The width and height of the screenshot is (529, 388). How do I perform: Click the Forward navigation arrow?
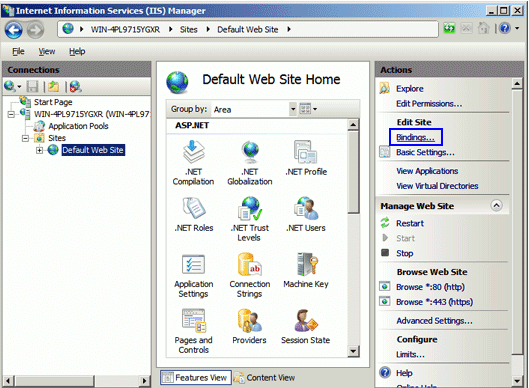(35, 30)
